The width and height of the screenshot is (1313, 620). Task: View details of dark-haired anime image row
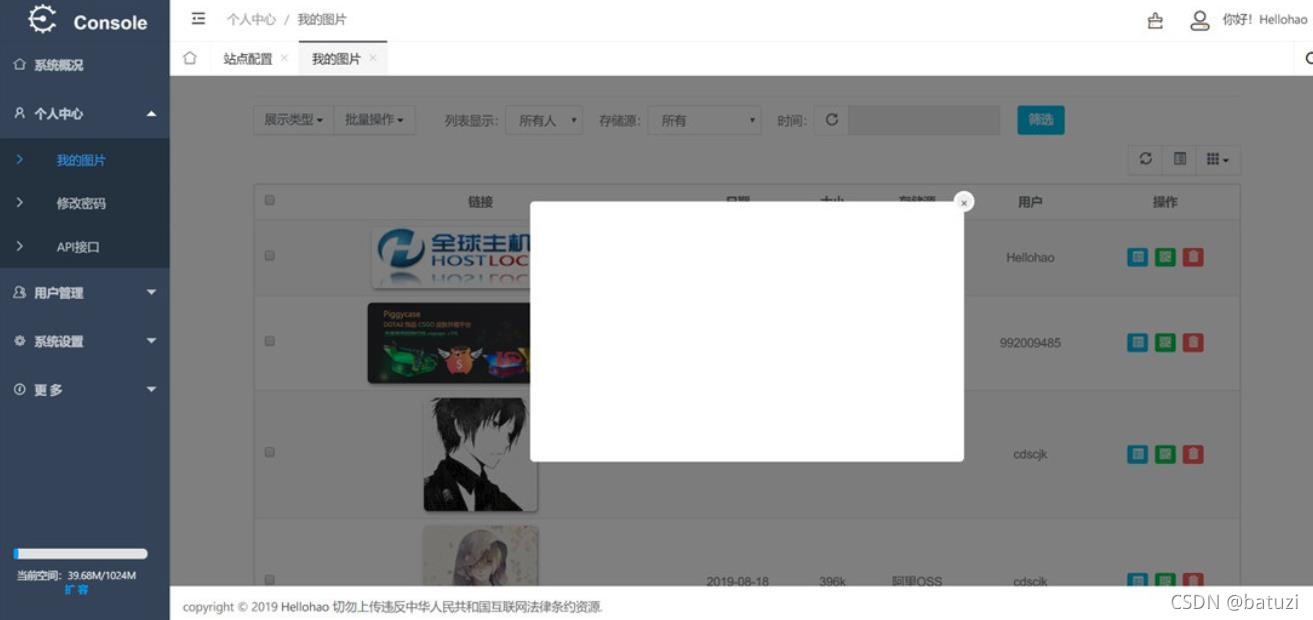click(x=1137, y=454)
